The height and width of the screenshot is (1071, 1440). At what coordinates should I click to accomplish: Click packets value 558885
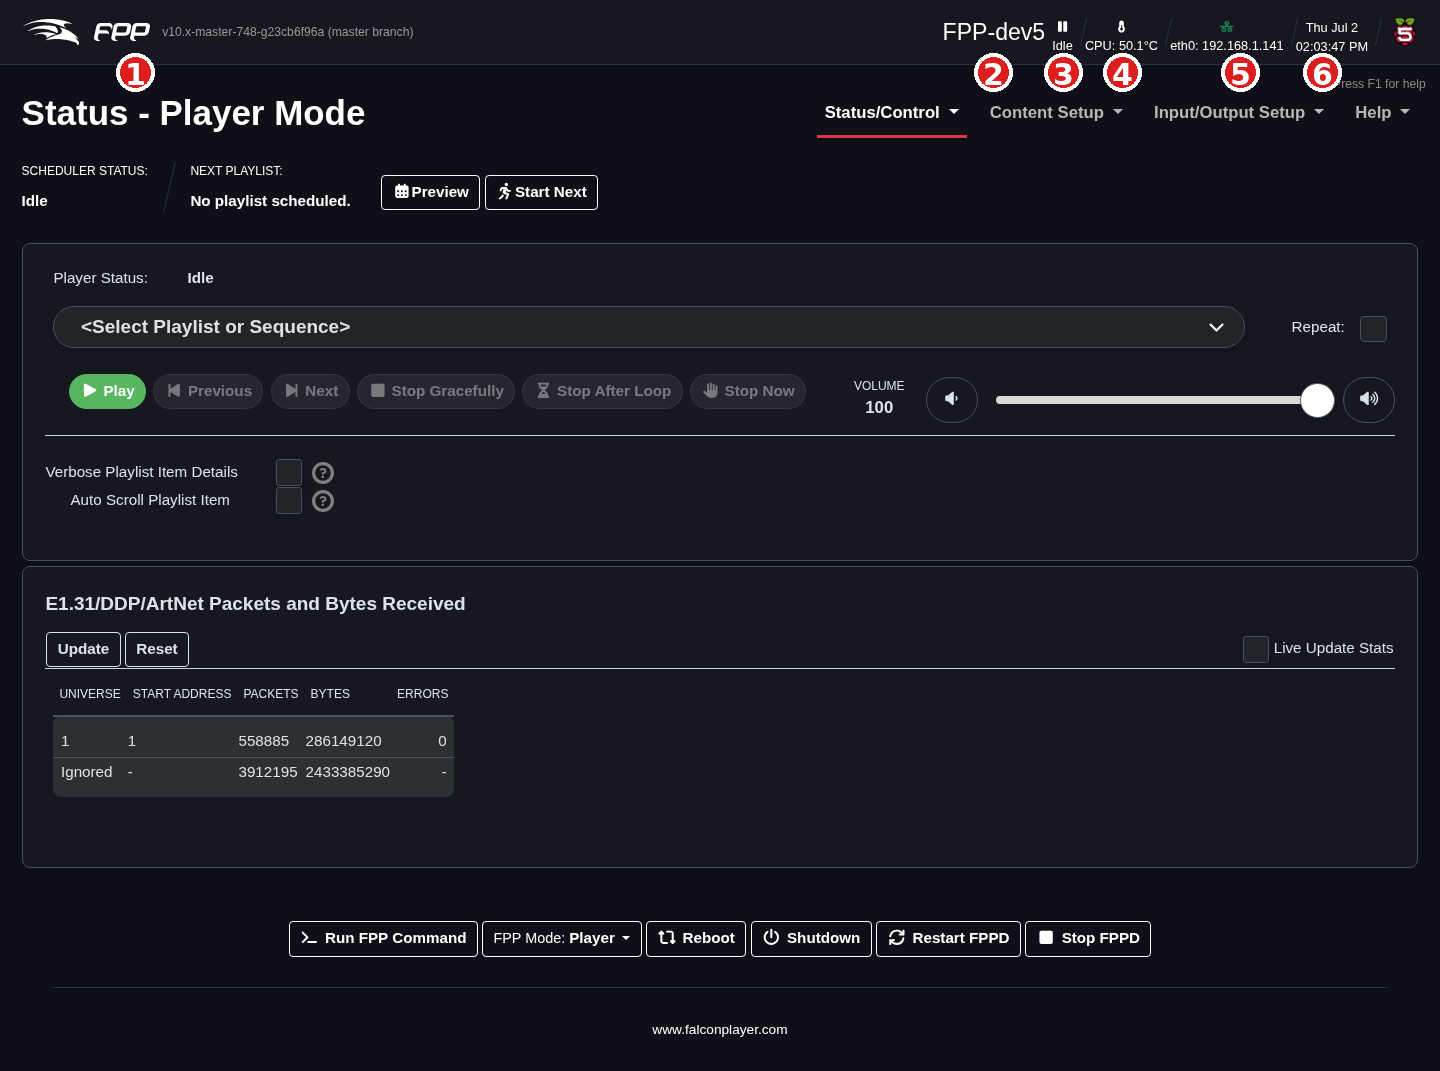coord(264,741)
